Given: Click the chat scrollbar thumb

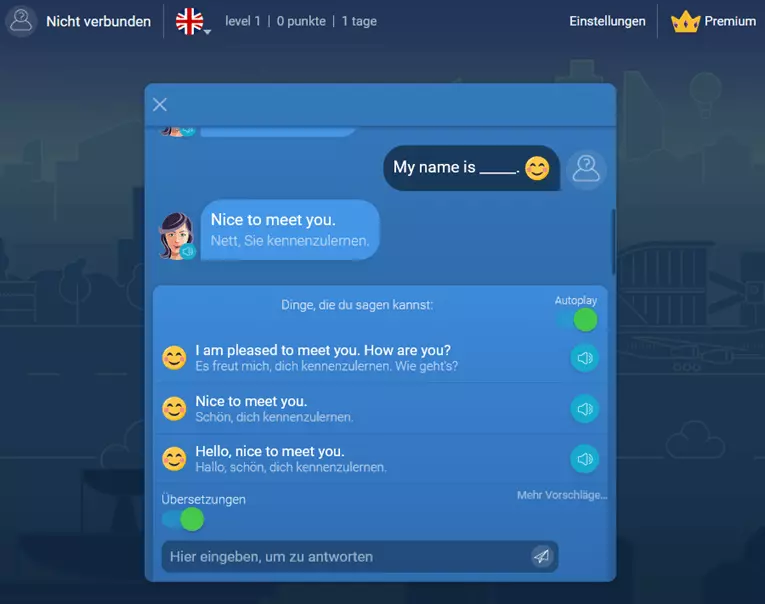Looking at the screenshot, I should 613,242.
